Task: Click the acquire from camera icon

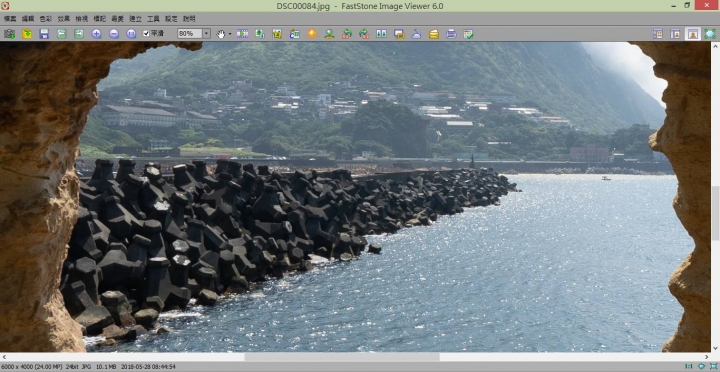Action: tap(10, 34)
